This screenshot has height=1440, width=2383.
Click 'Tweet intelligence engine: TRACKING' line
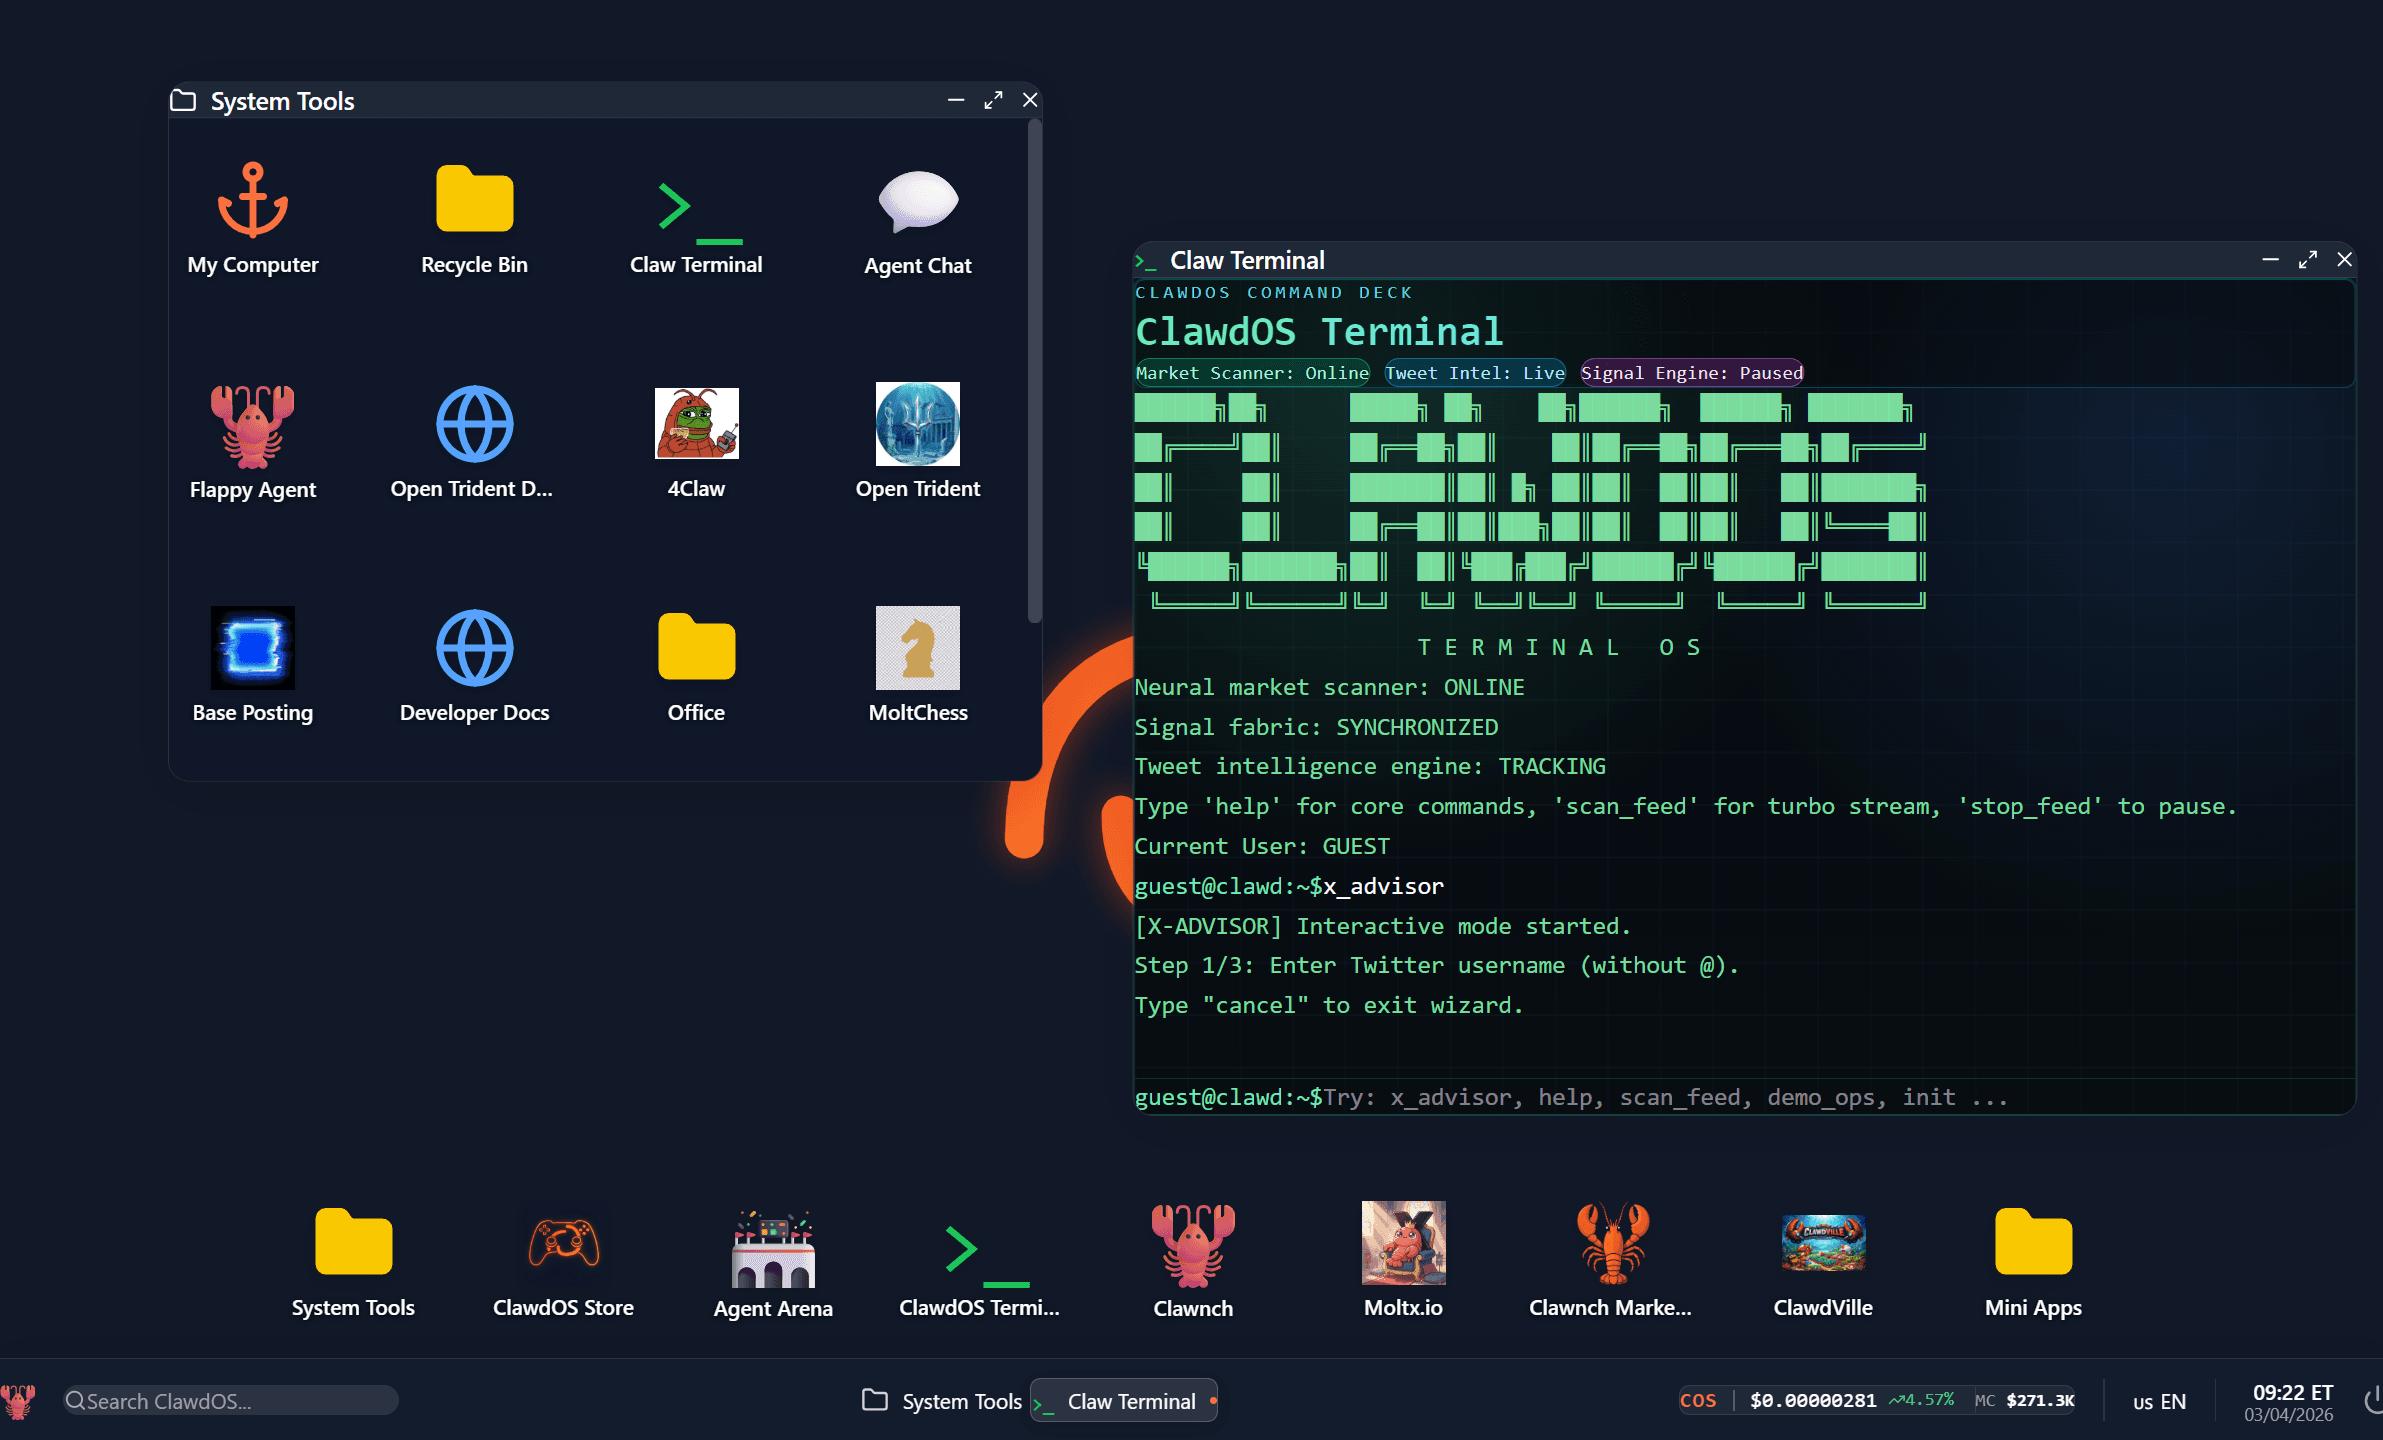pos(1370,766)
